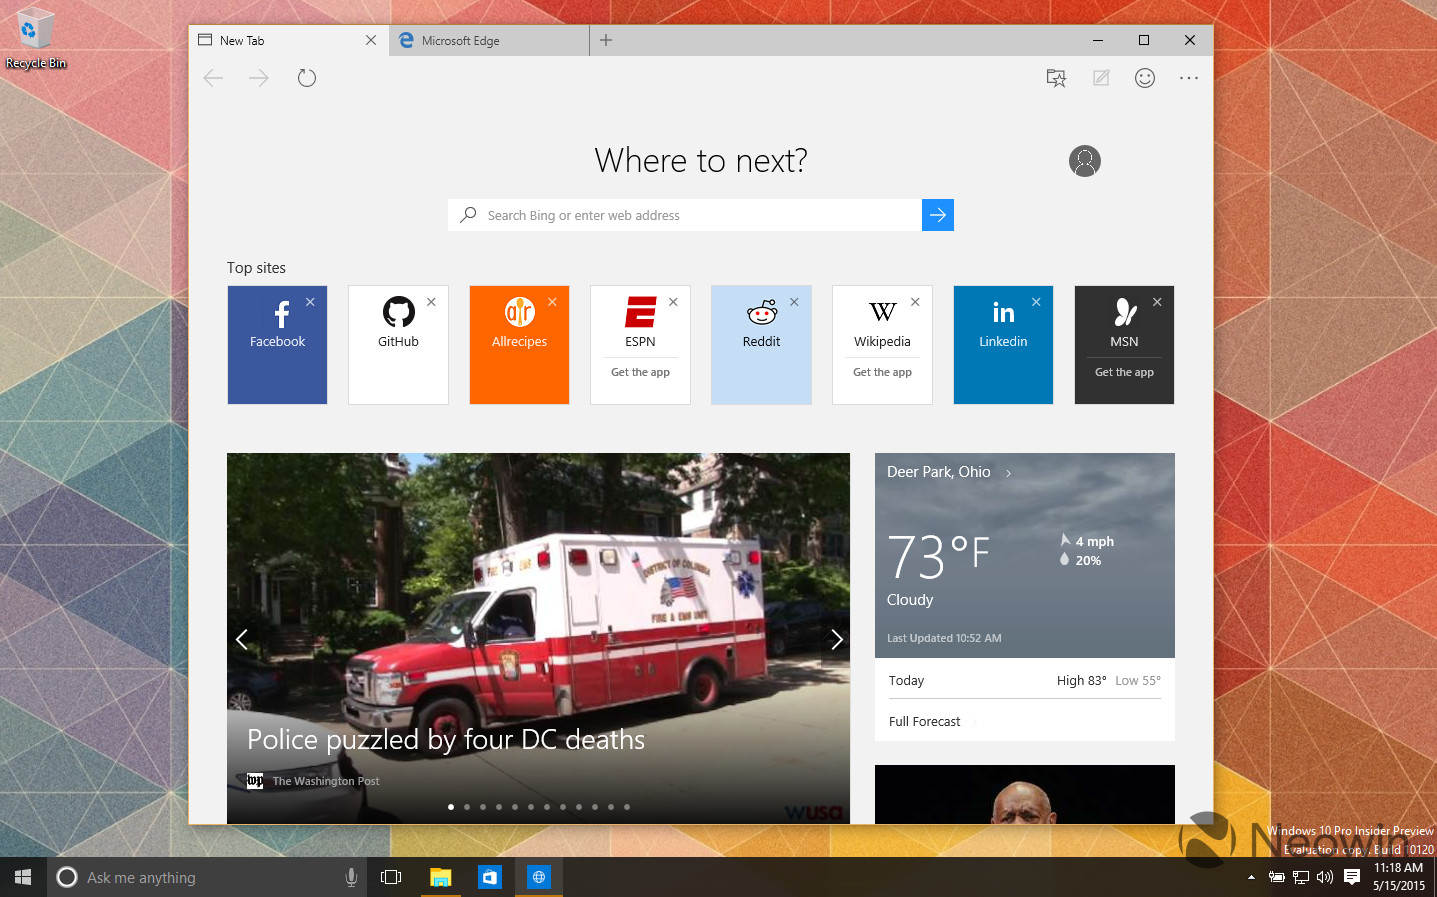This screenshot has height=897, width=1437.
Task: Remove Reddit tile with its X
Action: 794,302
